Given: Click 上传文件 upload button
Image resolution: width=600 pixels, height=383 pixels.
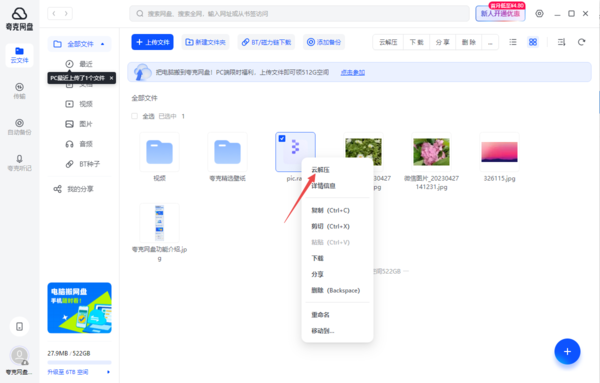Looking at the screenshot, I should pos(152,42).
